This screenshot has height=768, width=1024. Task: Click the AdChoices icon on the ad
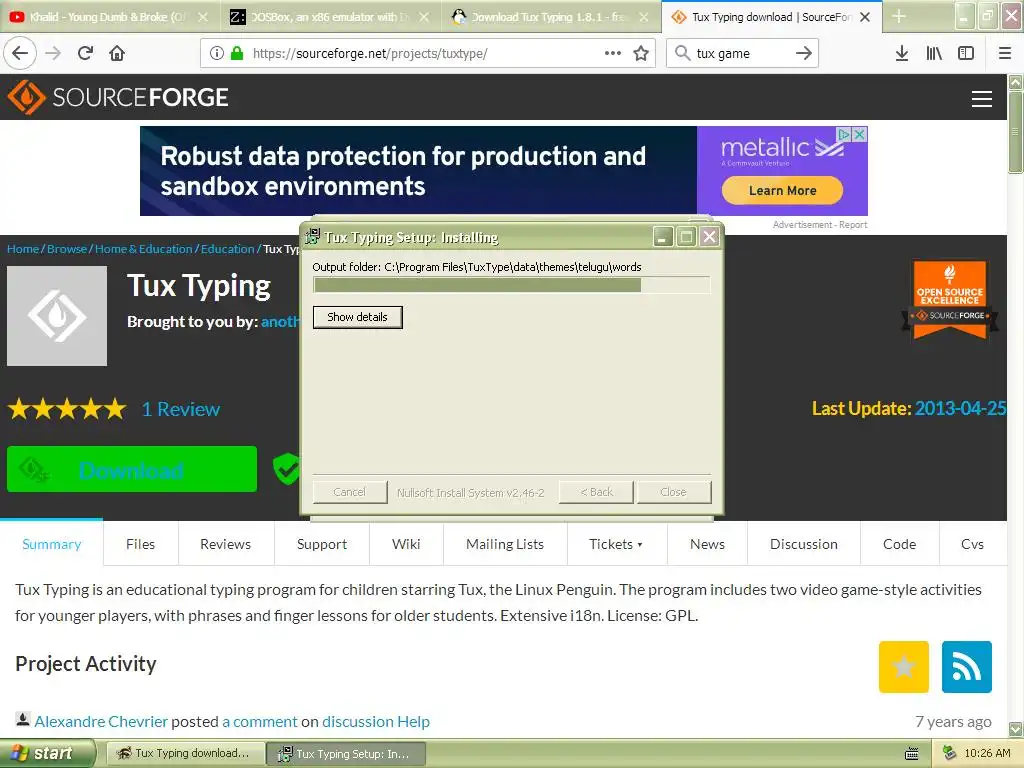[844, 134]
